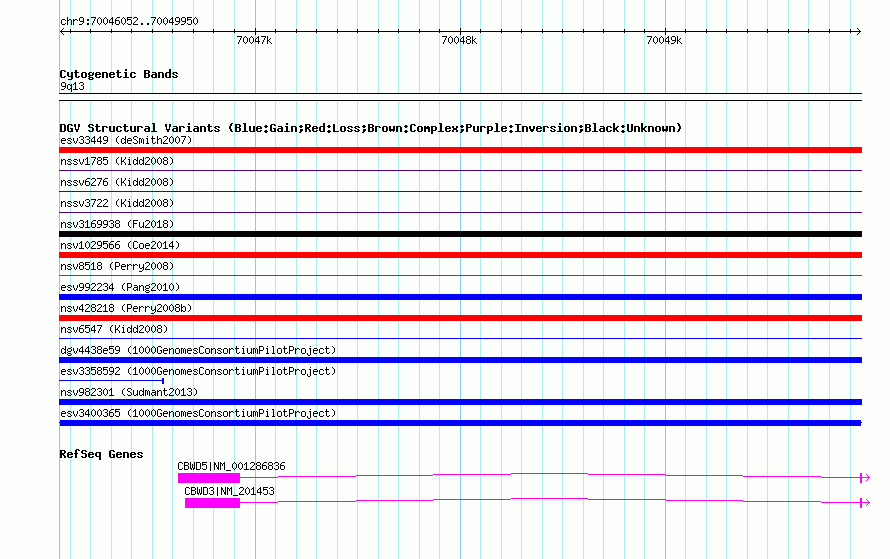Open nsv8518 (Perry2008) variant label
The height and width of the screenshot is (559, 890).
pyautogui.click(x=117, y=266)
